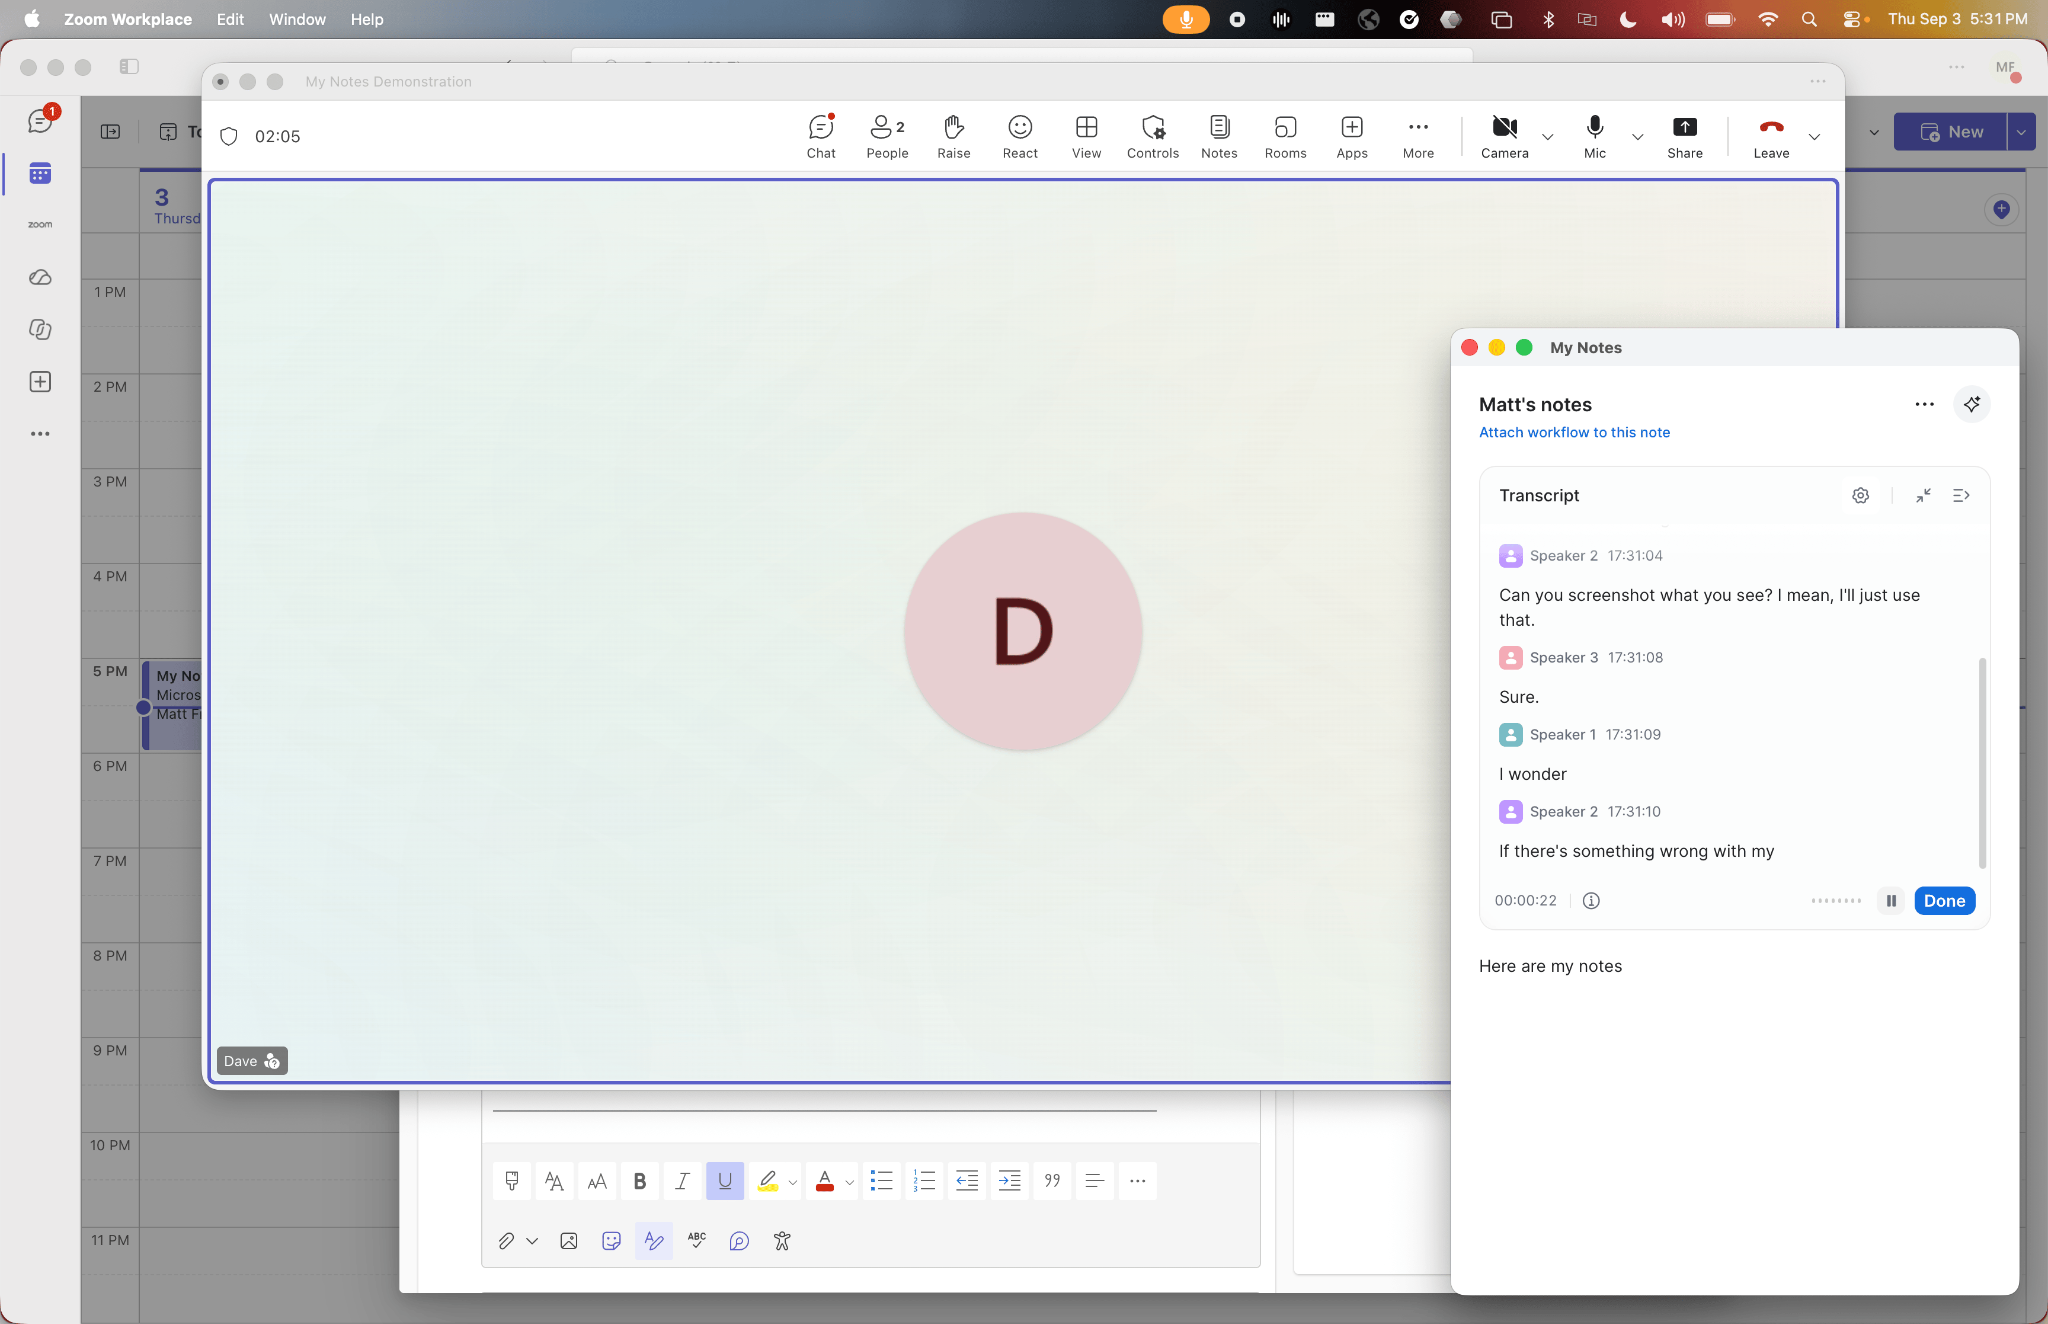The image size is (2048, 1324).
Task: Click the New button in Teams calendar
Action: [1950, 132]
